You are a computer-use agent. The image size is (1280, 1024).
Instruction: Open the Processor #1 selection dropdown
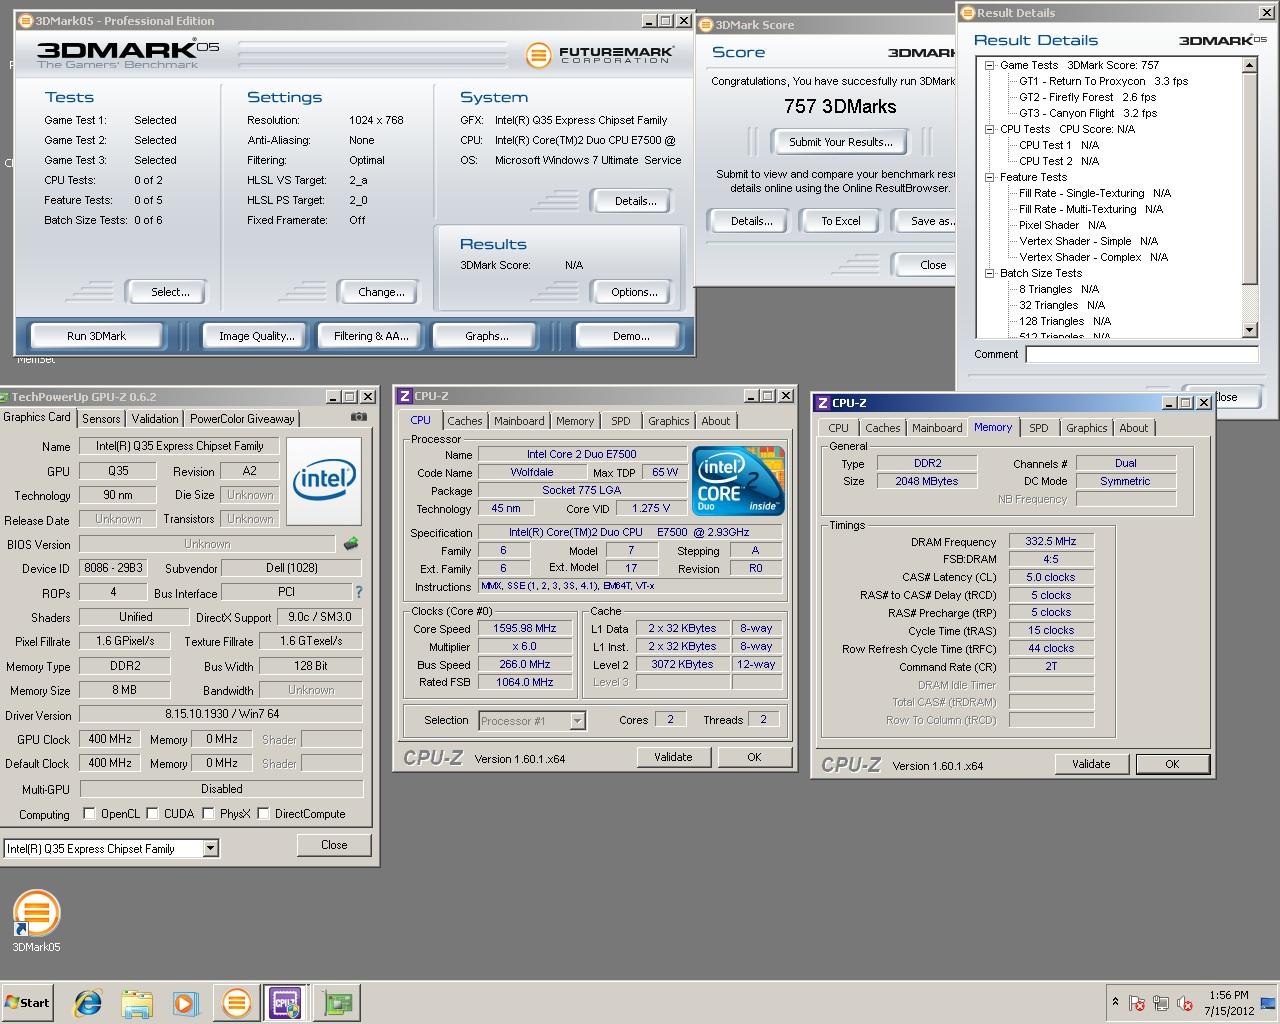tap(577, 721)
